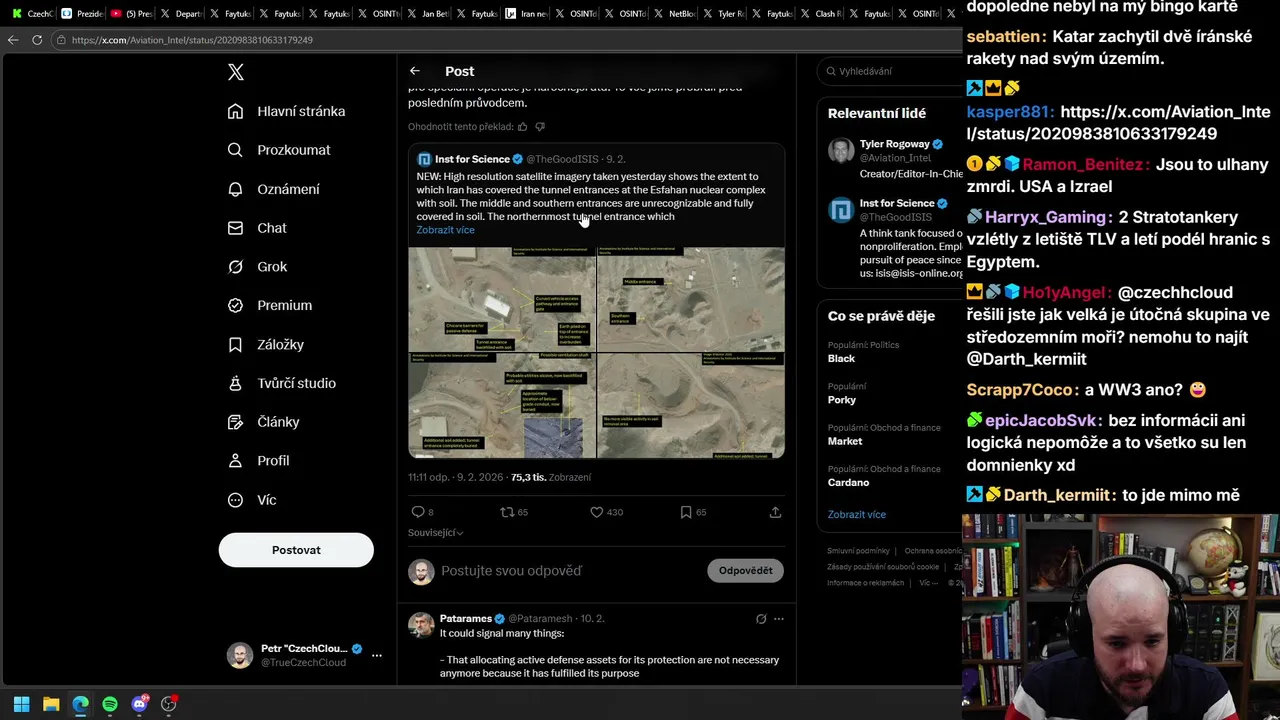1280x720 pixels.
Task: Open the Inst for Science quoted author name
Action: (472, 159)
